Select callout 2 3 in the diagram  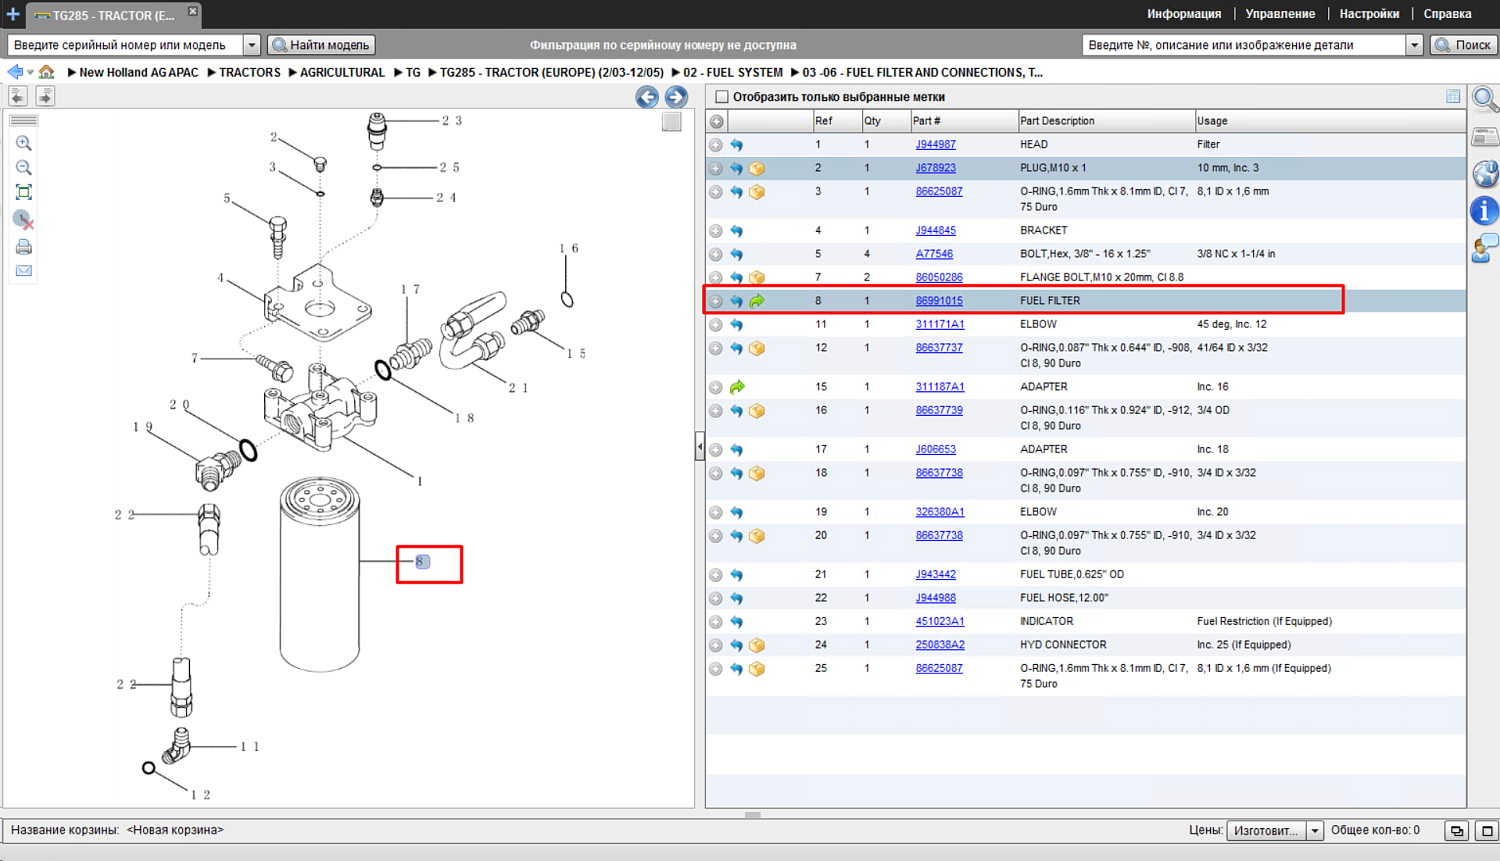(452, 121)
